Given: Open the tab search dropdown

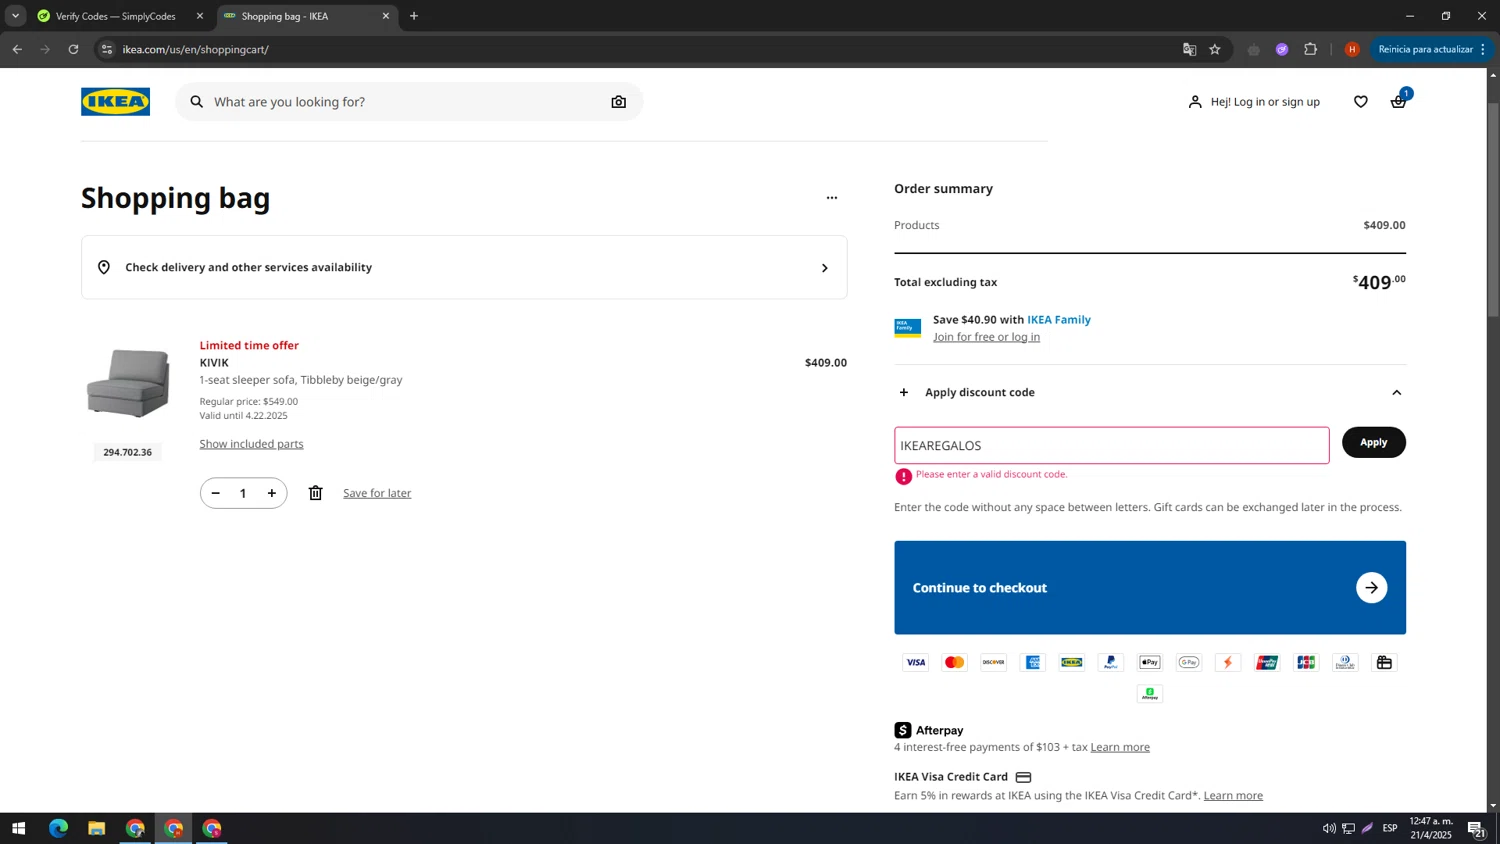Looking at the screenshot, I should pos(15,16).
